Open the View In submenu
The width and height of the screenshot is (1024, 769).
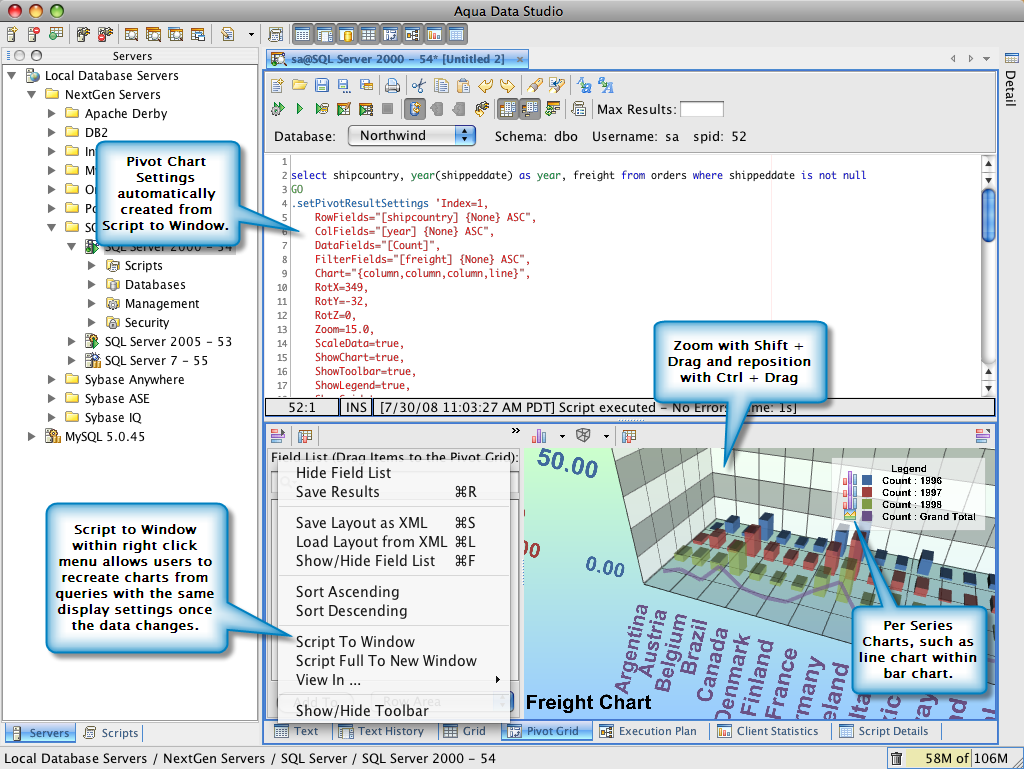pyautogui.click(x=394, y=680)
